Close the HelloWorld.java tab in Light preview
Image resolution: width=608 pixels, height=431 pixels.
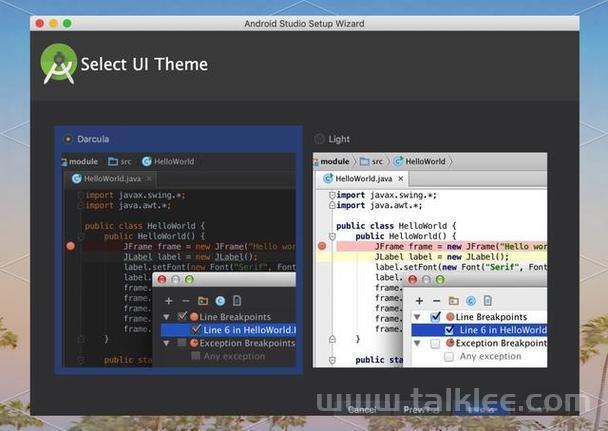tap(401, 179)
